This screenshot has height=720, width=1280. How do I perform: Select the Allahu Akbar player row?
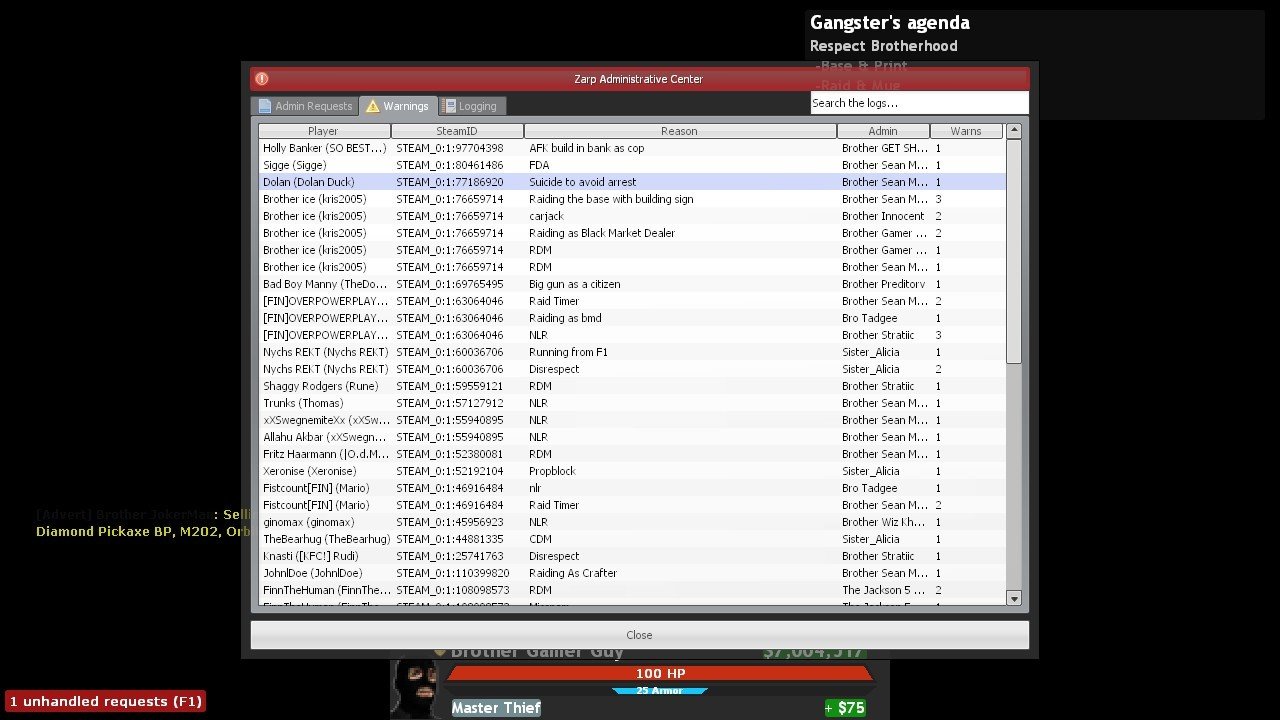pos(631,437)
